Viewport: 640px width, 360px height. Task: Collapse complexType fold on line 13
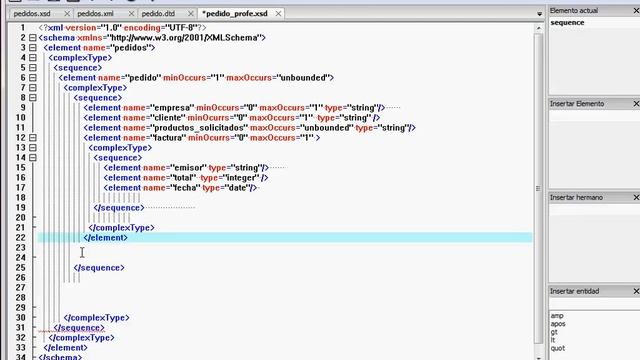click(33, 148)
